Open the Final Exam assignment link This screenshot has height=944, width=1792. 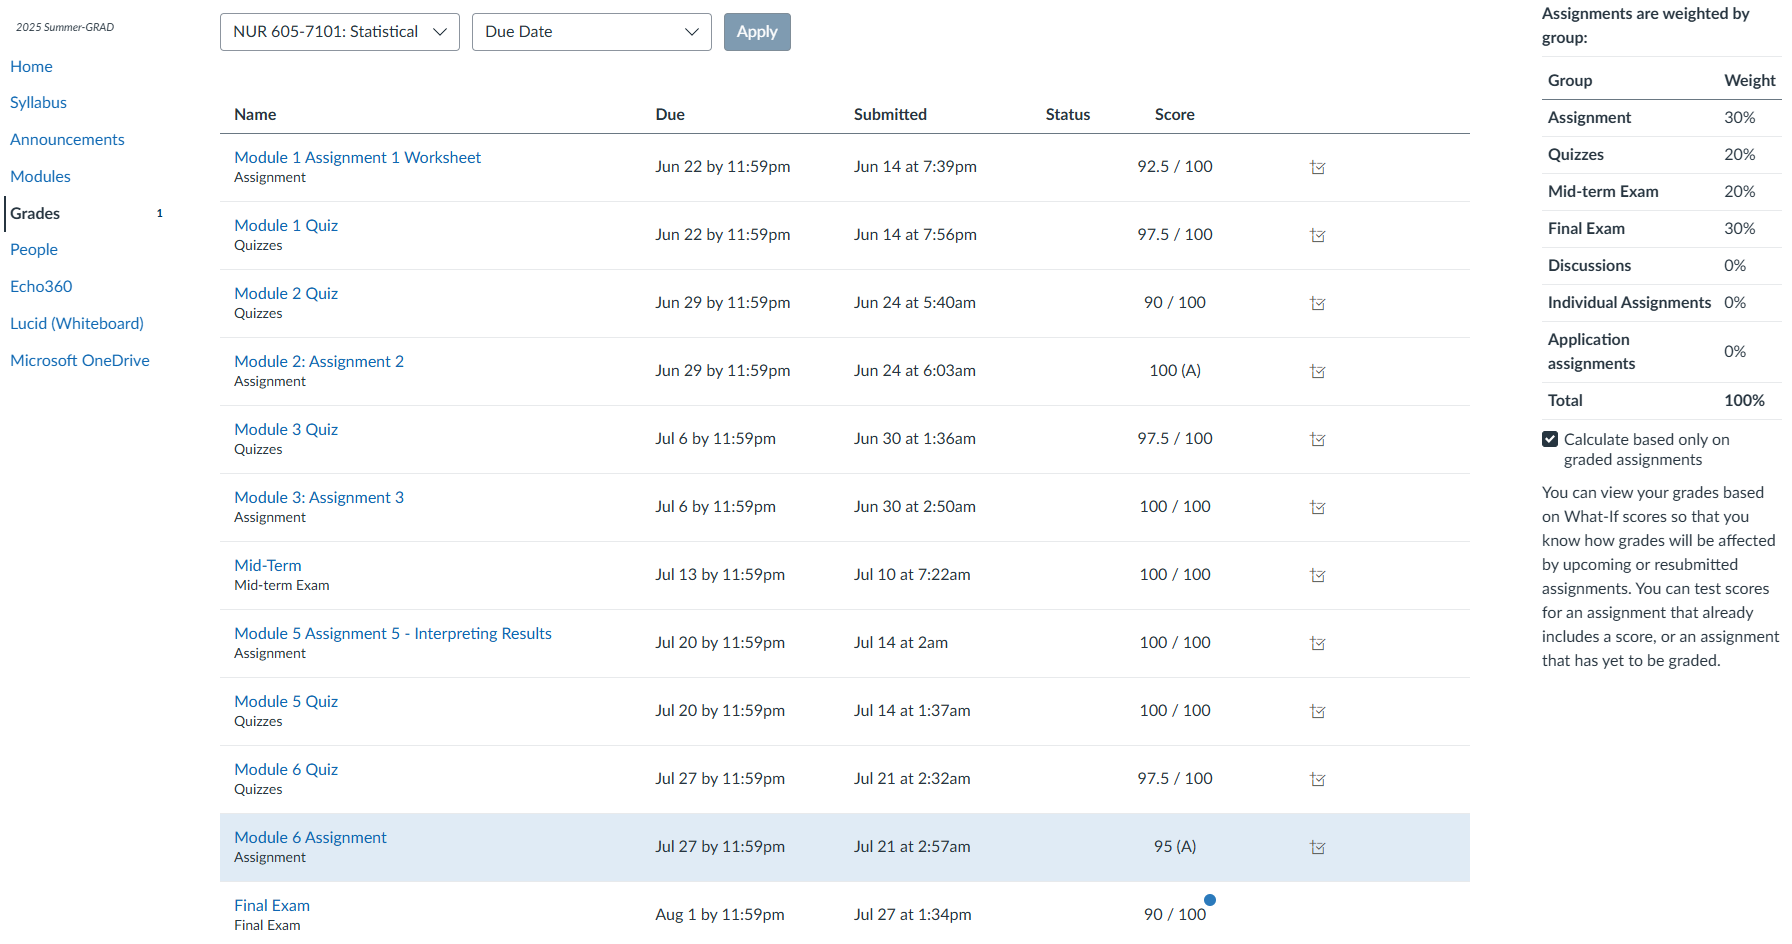pyautogui.click(x=272, y=905)
